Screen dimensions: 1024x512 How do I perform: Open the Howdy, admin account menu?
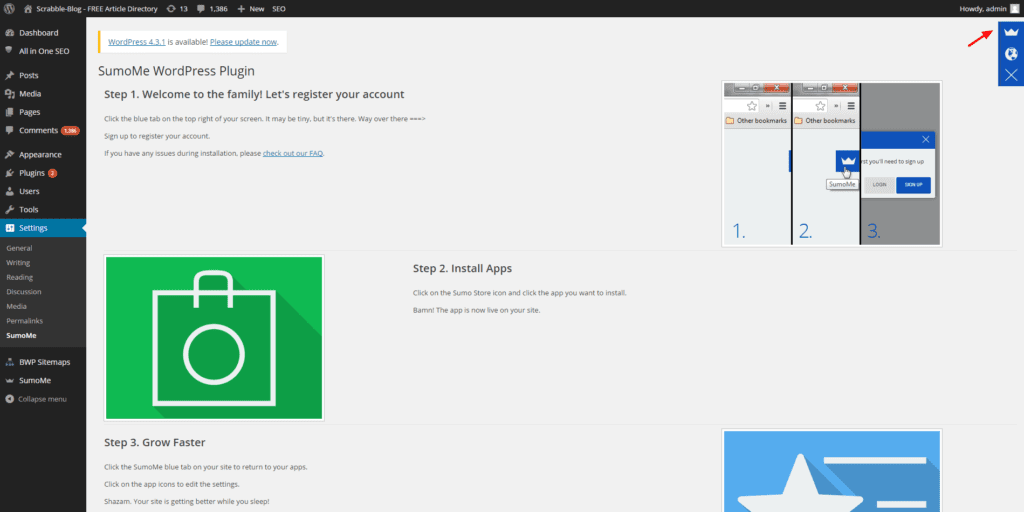[x=988, y=9]
